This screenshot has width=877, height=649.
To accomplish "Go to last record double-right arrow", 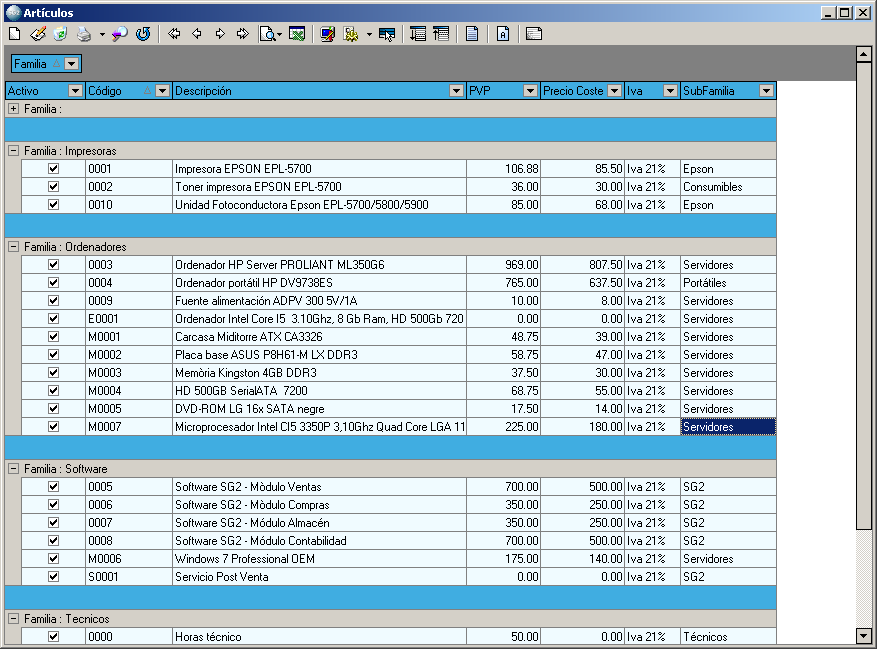I will (x=243, y=34).
